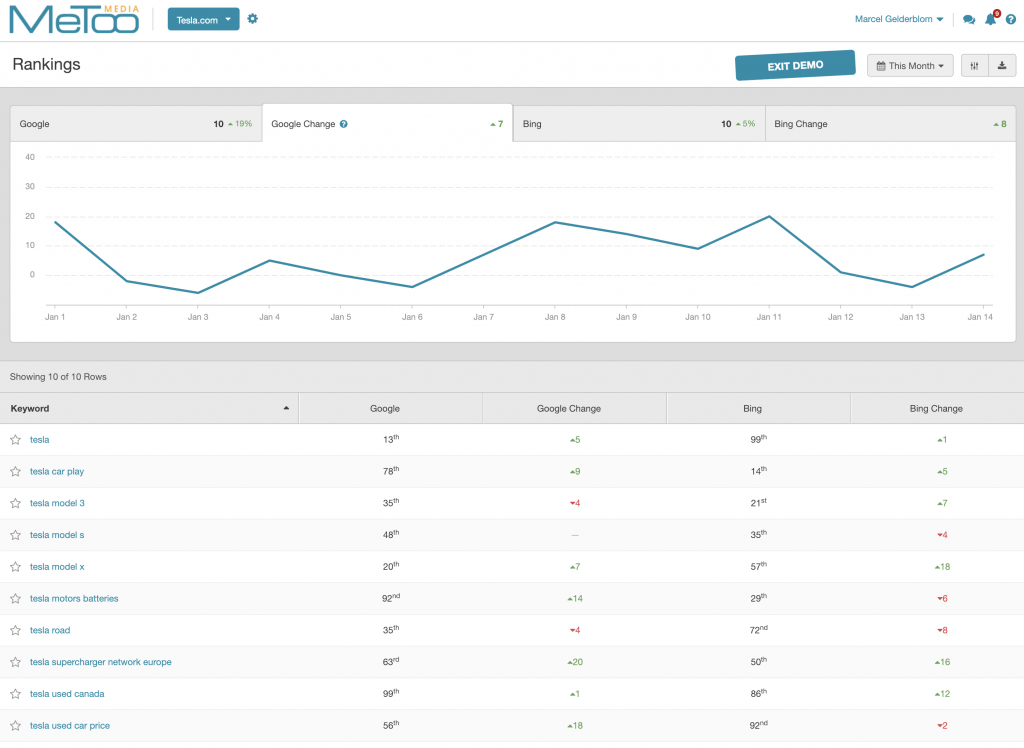Screen dimensions: 1024x748
Task: Star the tesla car play keyword
Action: pos(16,472)
